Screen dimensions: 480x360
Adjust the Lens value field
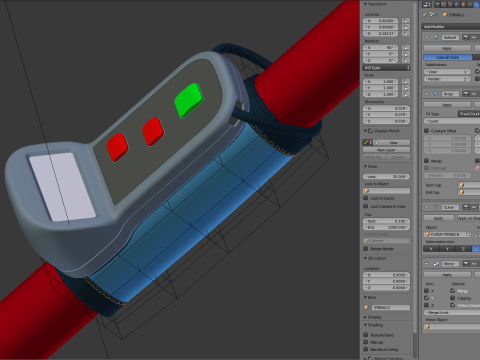pos(386,177)
